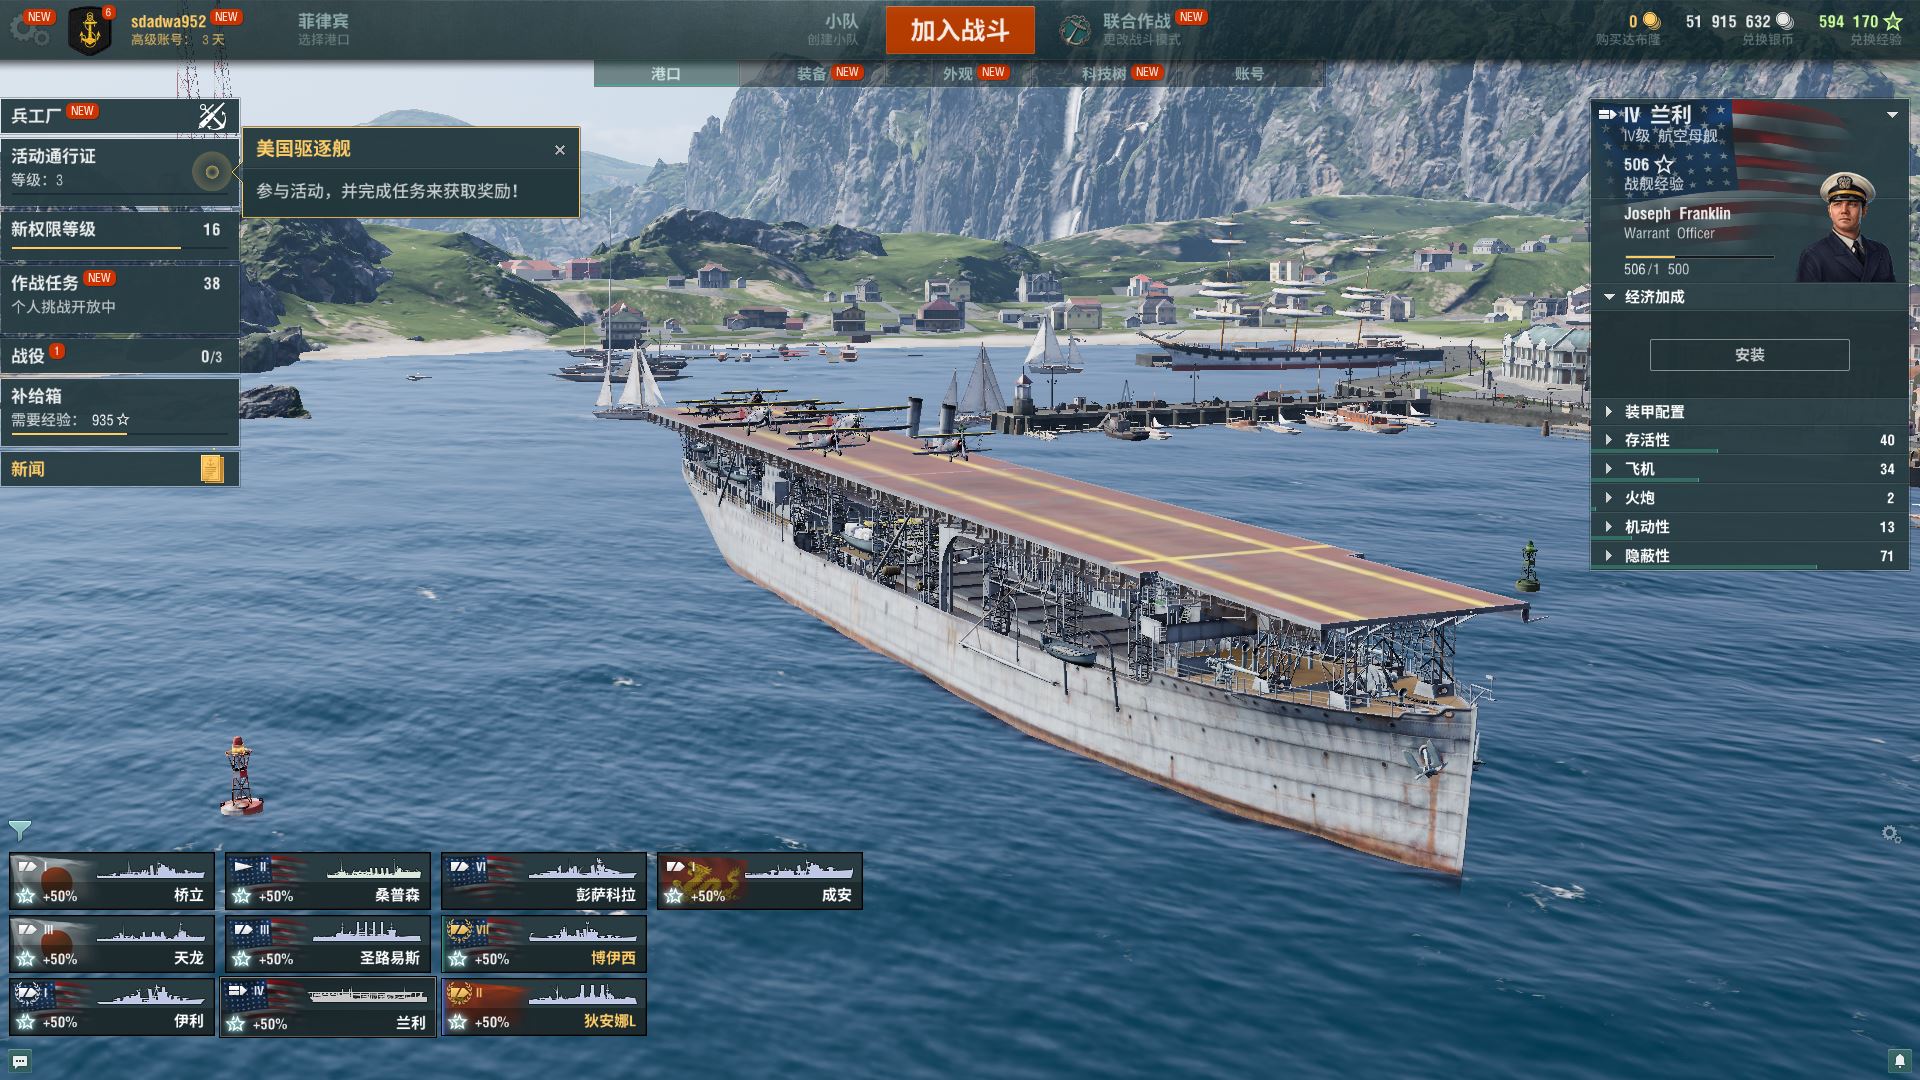Switch to the 装备 tab
This screenshot has height=1080, width=1920.
point(812,74)
